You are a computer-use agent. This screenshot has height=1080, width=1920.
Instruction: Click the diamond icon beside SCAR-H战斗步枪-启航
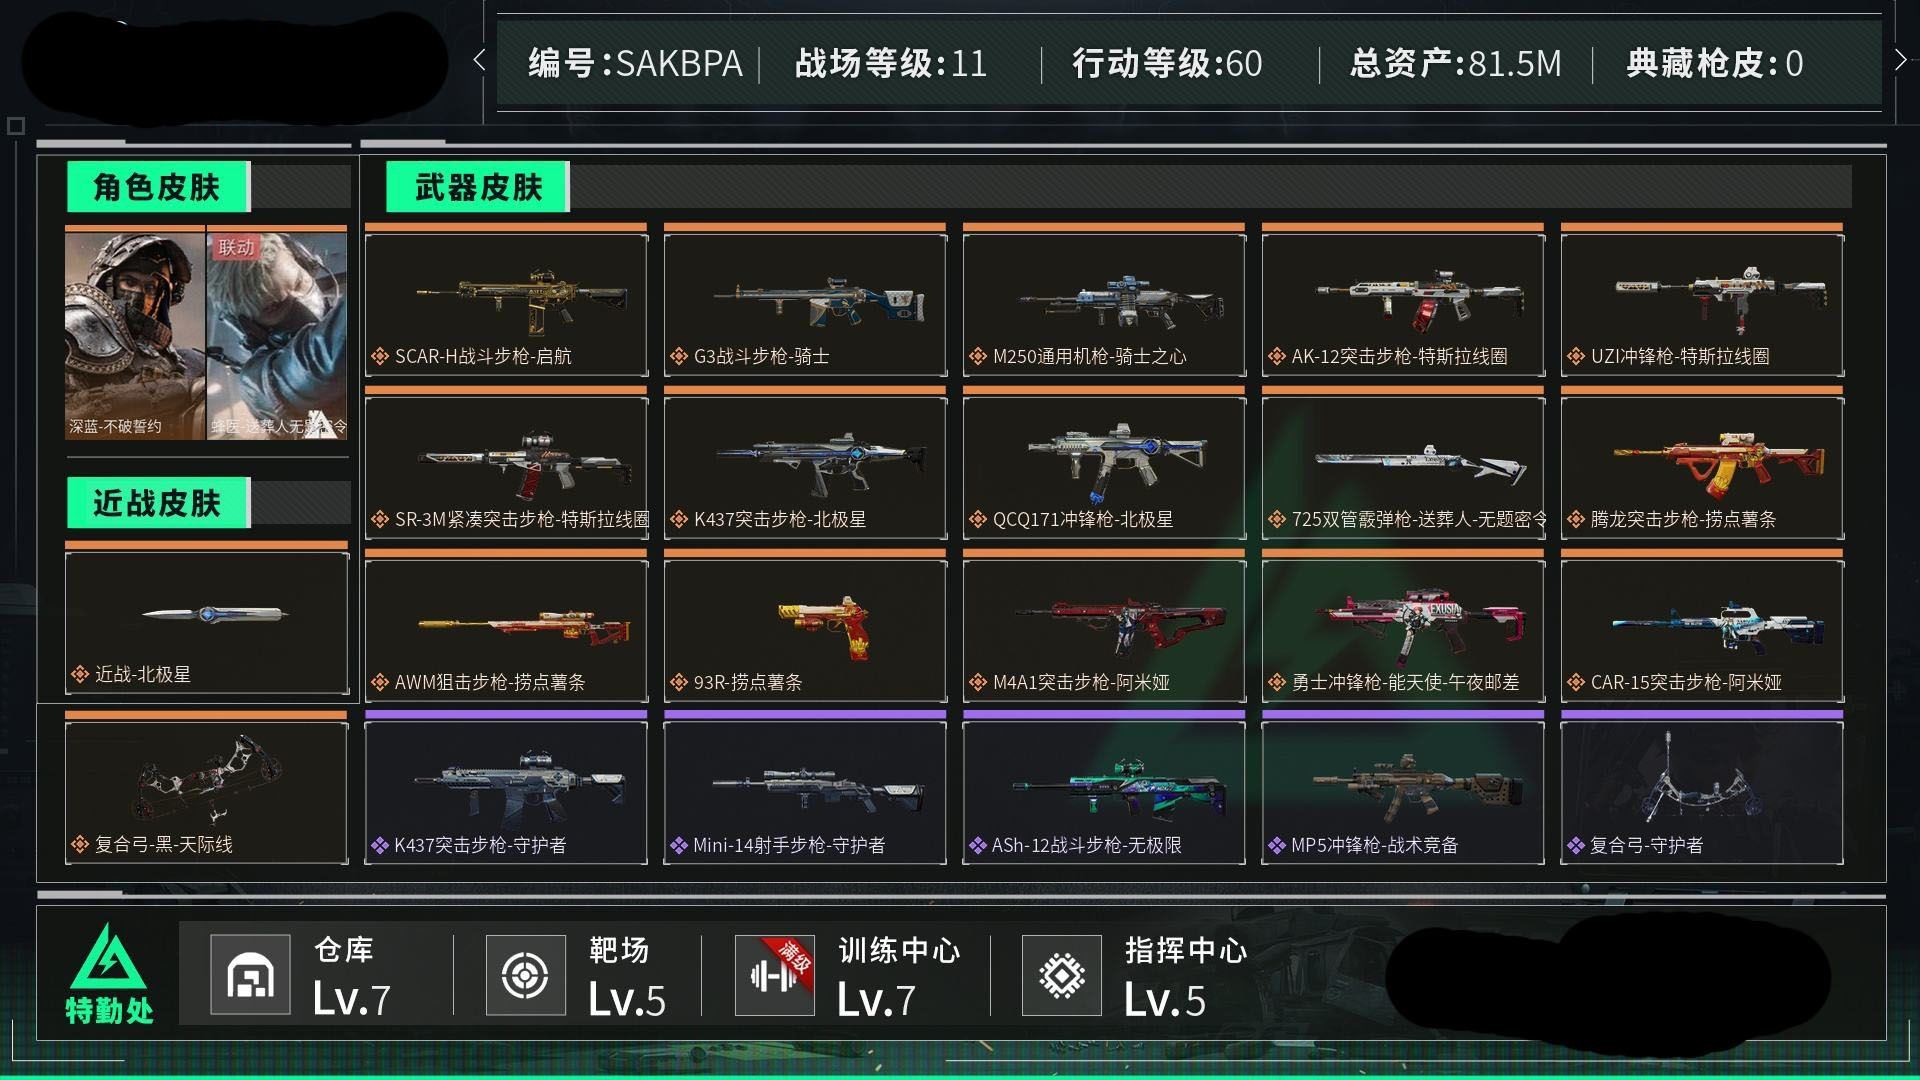pos(380,356)
